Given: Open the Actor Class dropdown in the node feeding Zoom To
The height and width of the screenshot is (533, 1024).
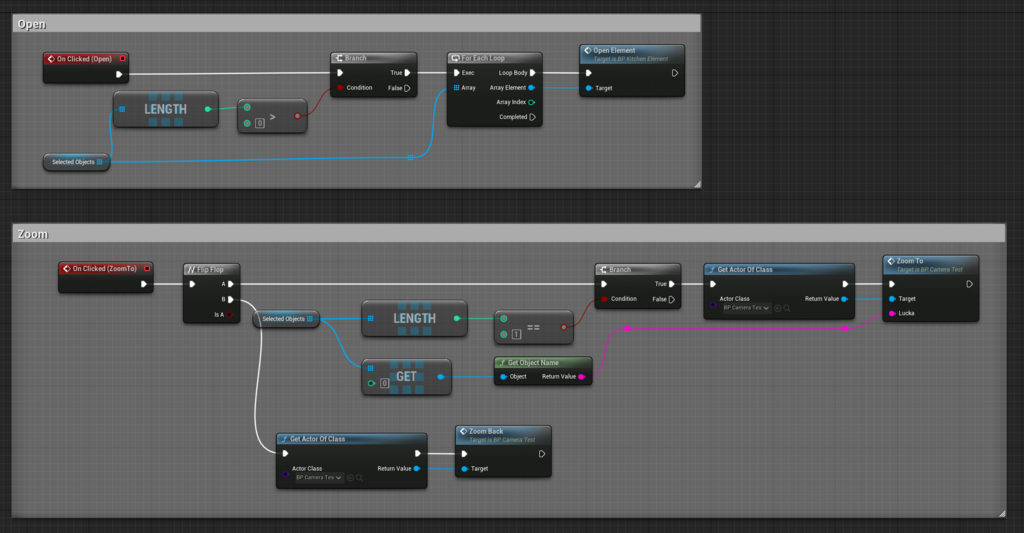Looking at the screenshot, I should (745, 308).
